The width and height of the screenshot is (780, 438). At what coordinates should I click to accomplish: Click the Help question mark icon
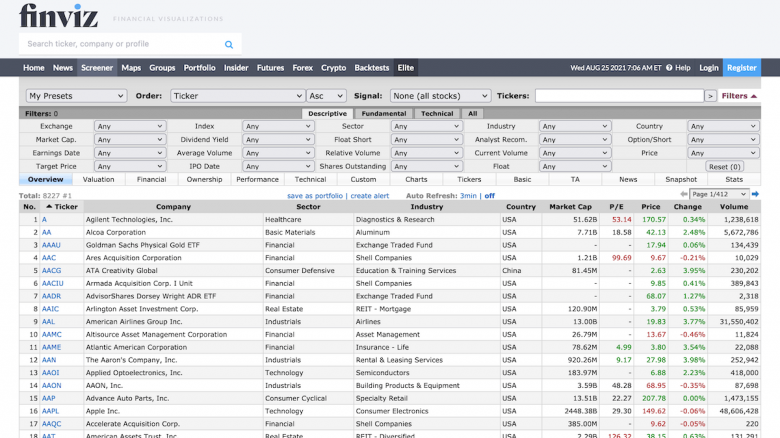coord(669,68)
